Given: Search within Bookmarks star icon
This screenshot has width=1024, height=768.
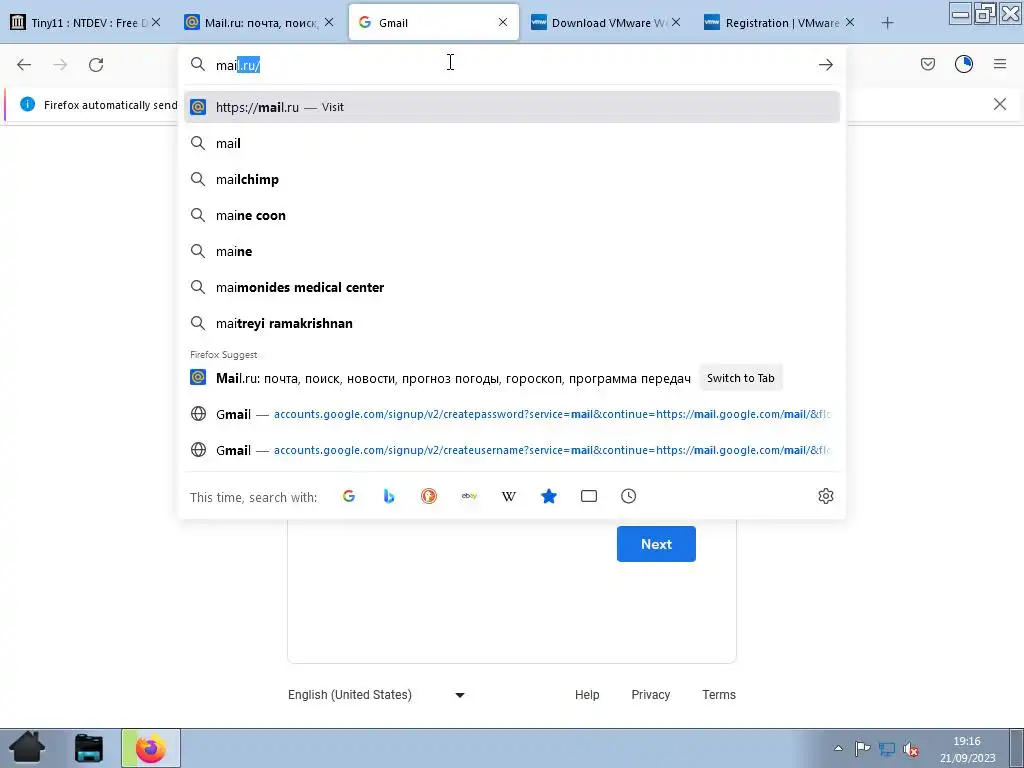Looking at the screenshot, I should click(549, 496).
